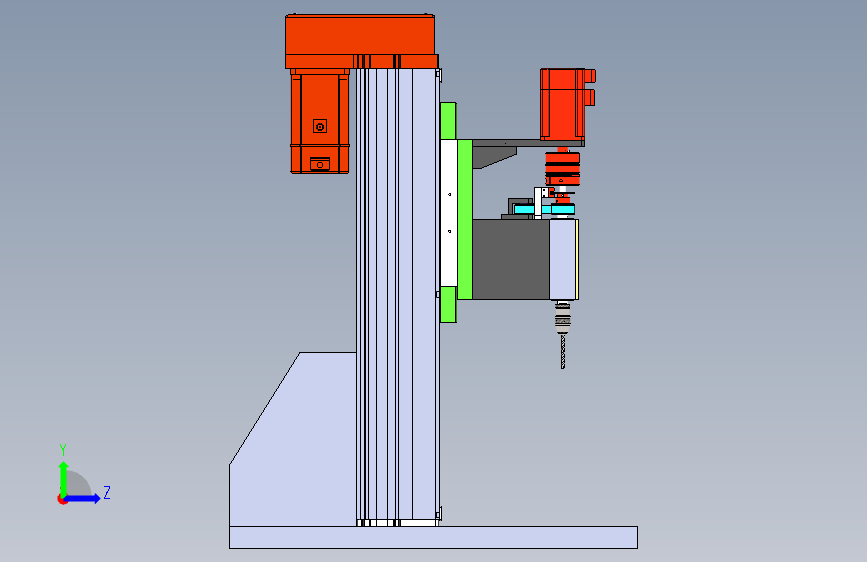
Task: Select the large orange top drive housing
Action: [x=361, y=41]
